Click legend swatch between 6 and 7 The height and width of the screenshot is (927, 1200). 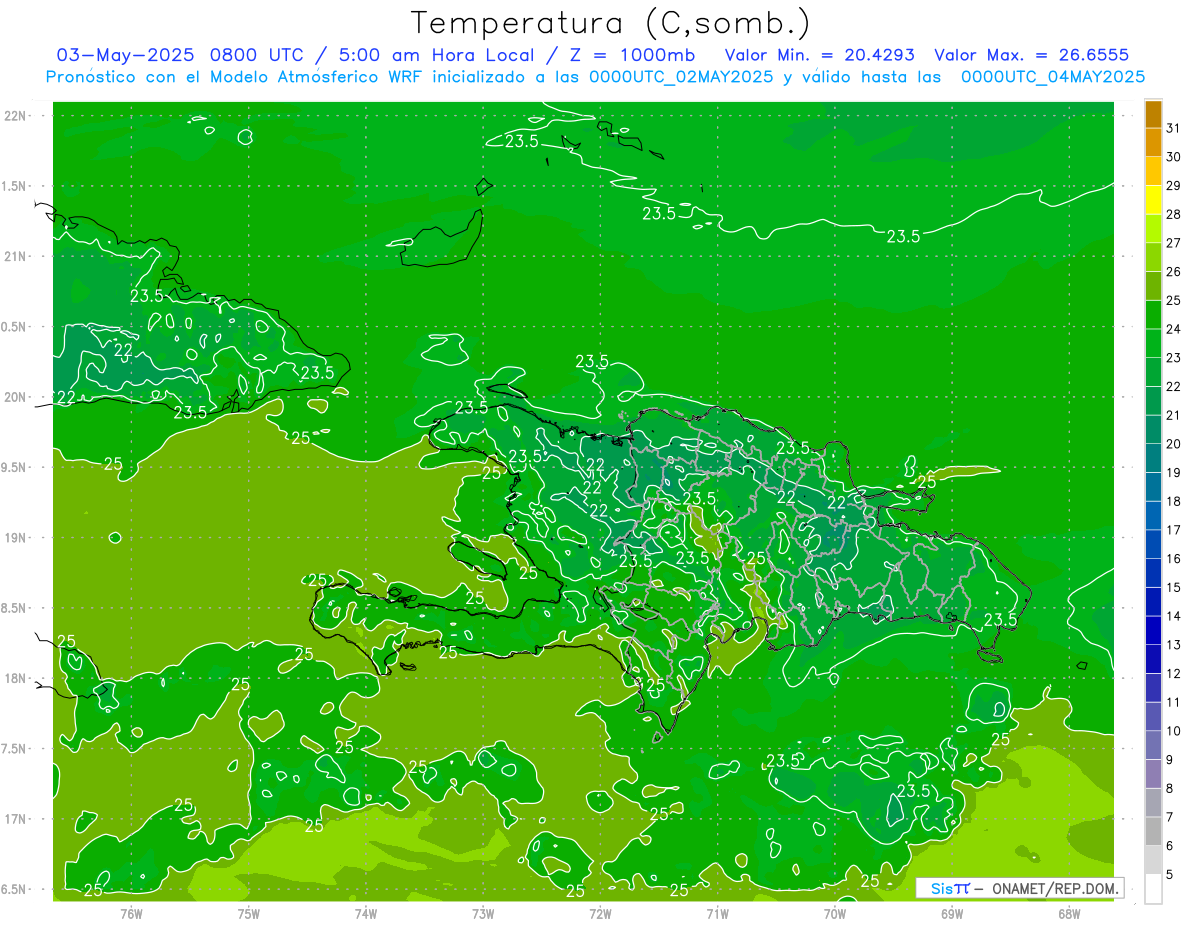(x=1154, y=831)
